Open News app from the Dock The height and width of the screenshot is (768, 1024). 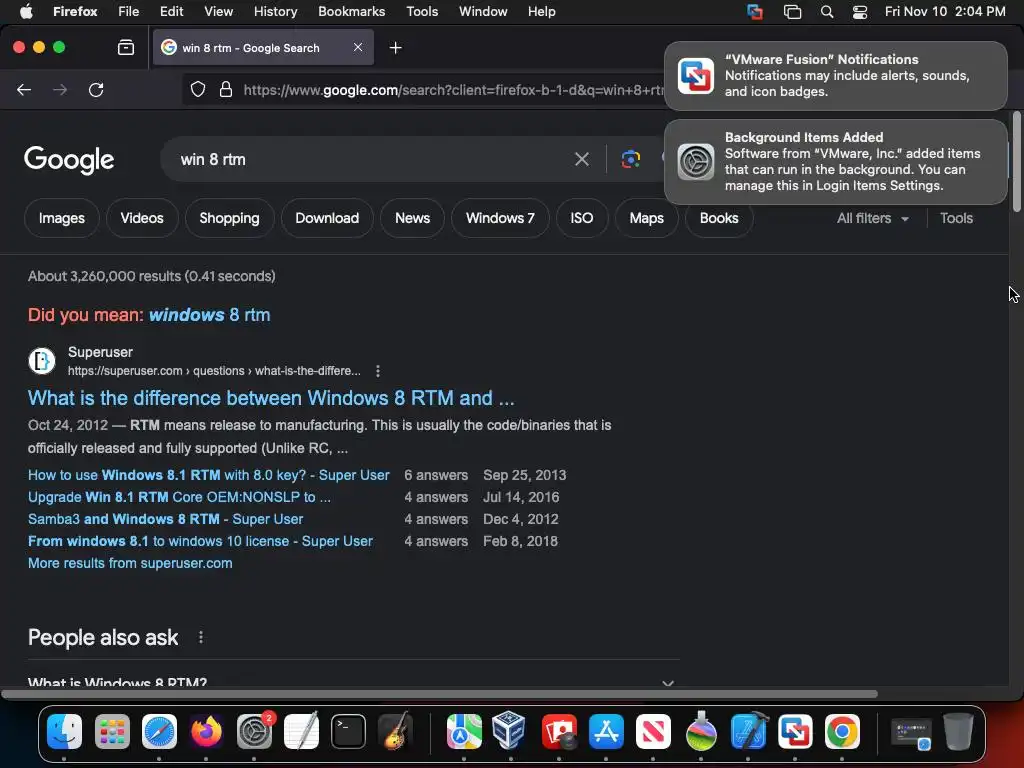click(653, 731)
